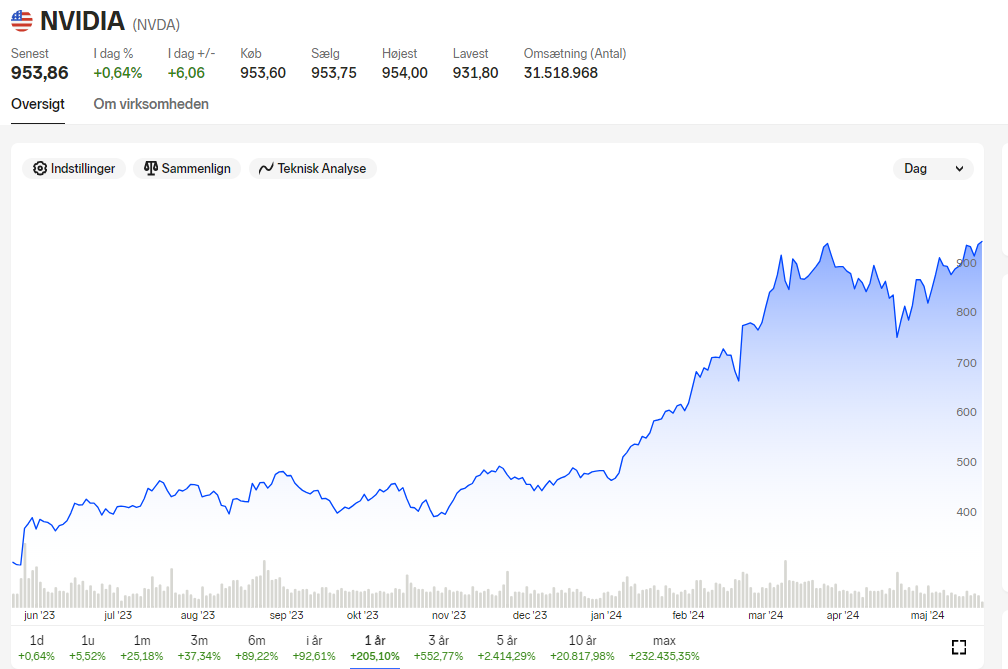Image resolution: width=1008 pixels, height=669 pixels.
Task: Select the 10 år time range
Action: pos(582,648)
